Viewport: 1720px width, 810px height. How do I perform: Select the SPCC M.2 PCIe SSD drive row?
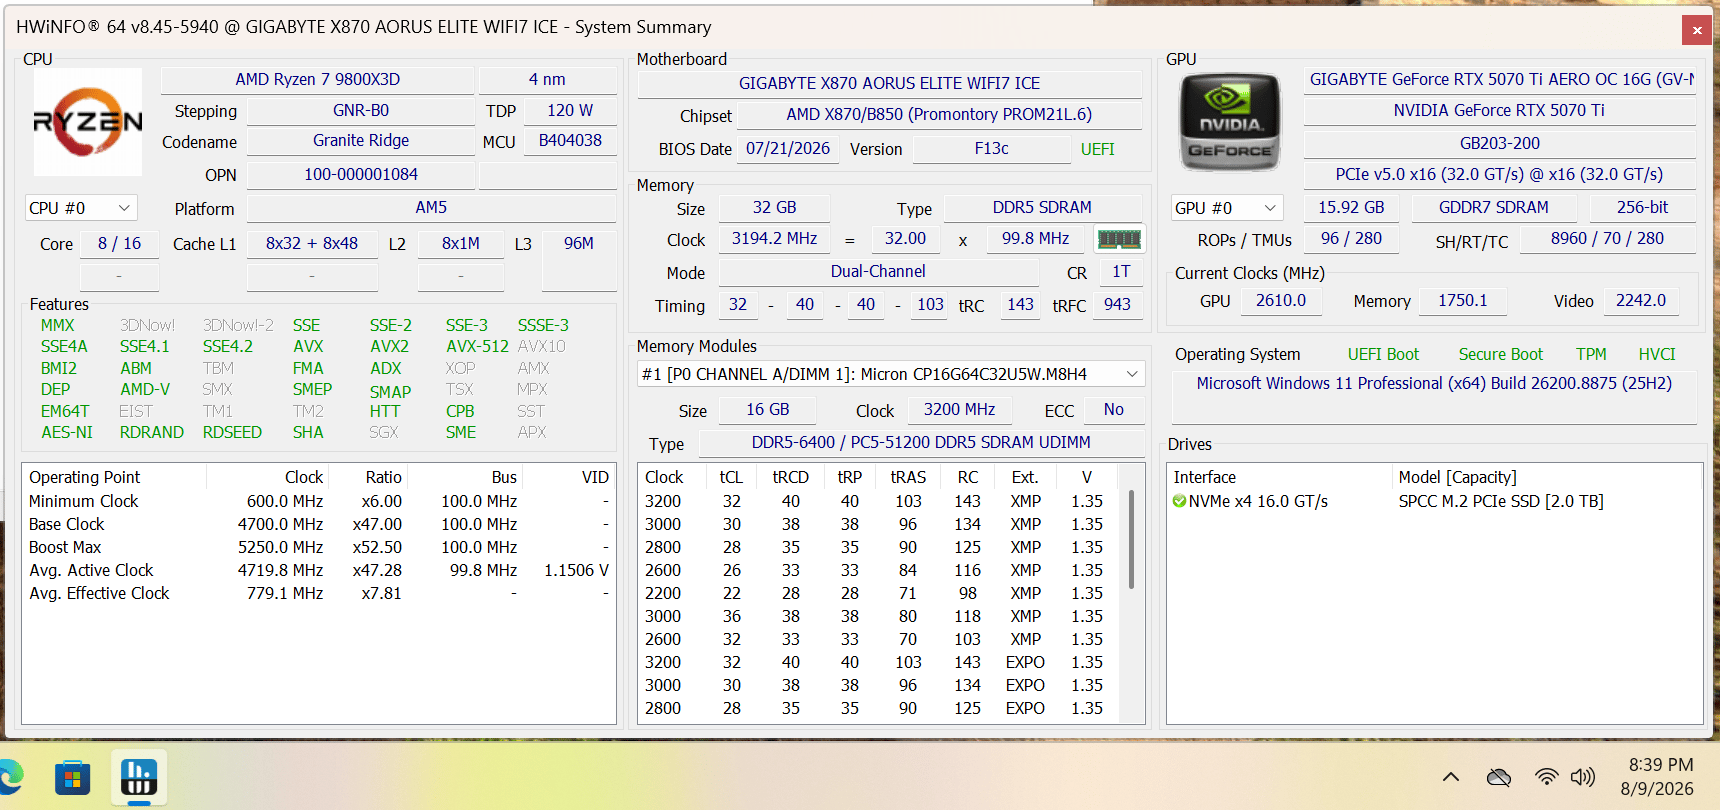1434,501
